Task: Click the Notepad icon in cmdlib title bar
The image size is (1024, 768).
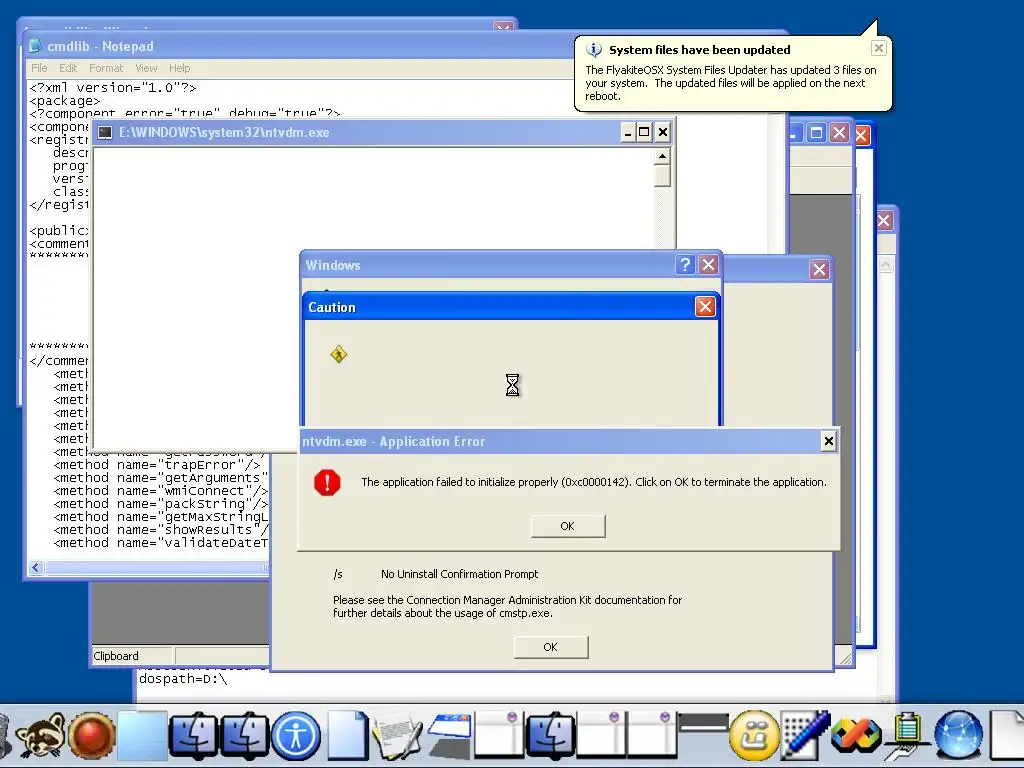Action: [x=35, y=46]
